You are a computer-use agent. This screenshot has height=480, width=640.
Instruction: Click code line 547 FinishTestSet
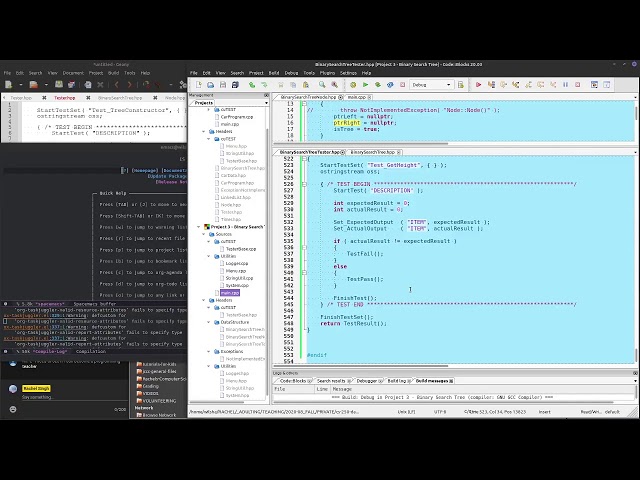tap(347, 317)
